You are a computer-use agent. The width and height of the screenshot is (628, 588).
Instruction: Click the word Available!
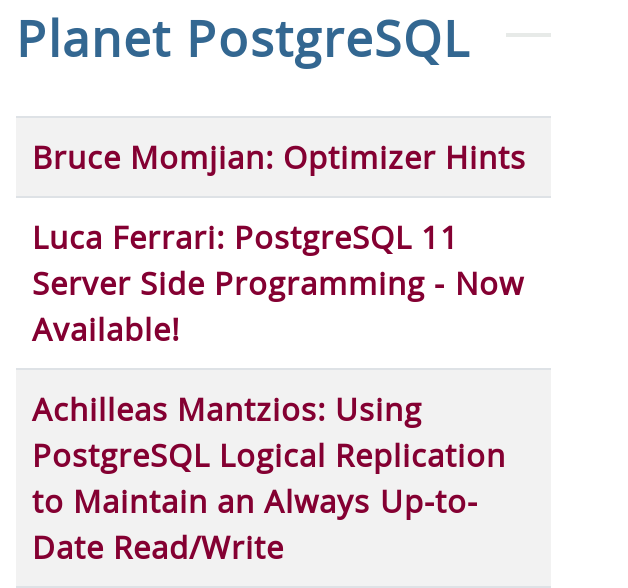[106, 330]
